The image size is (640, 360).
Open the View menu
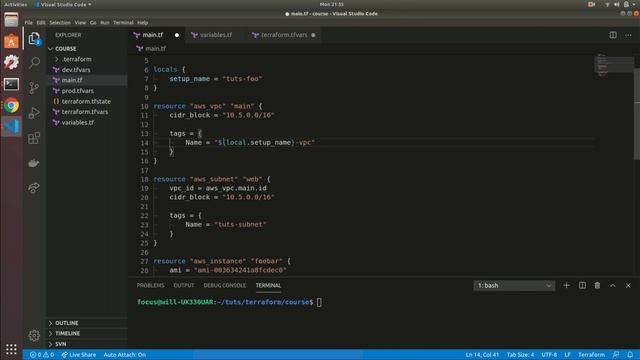[x=80, y=22]
